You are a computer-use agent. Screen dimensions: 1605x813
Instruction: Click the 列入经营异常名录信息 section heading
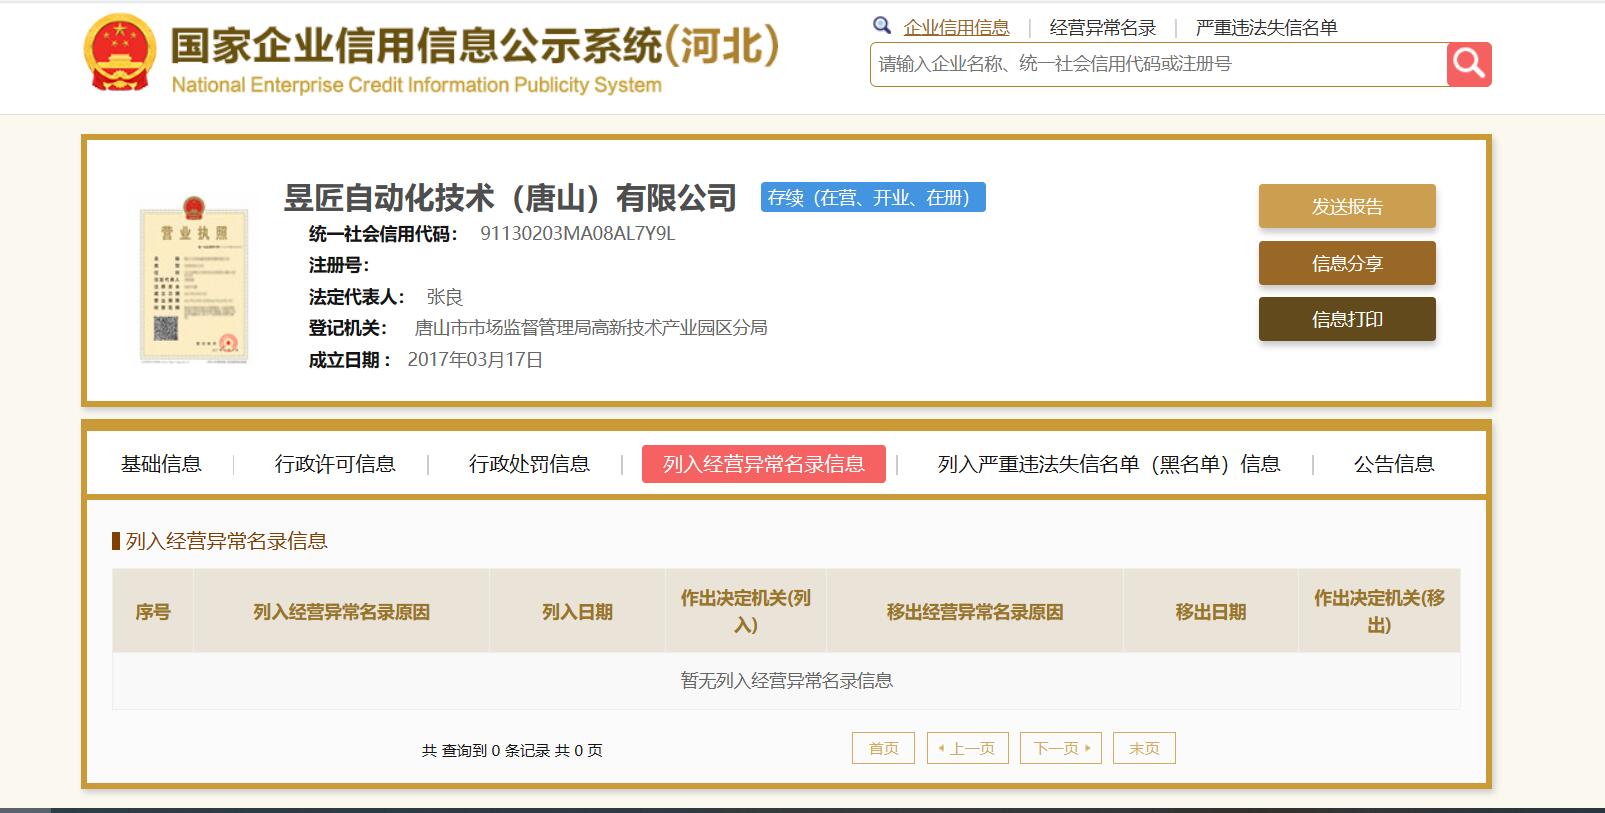pyautogui.click(x=227, y=541)
